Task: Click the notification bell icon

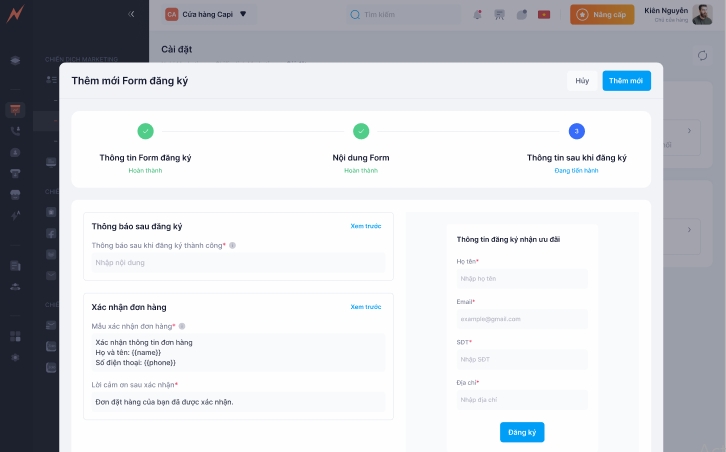Action: 477,14
